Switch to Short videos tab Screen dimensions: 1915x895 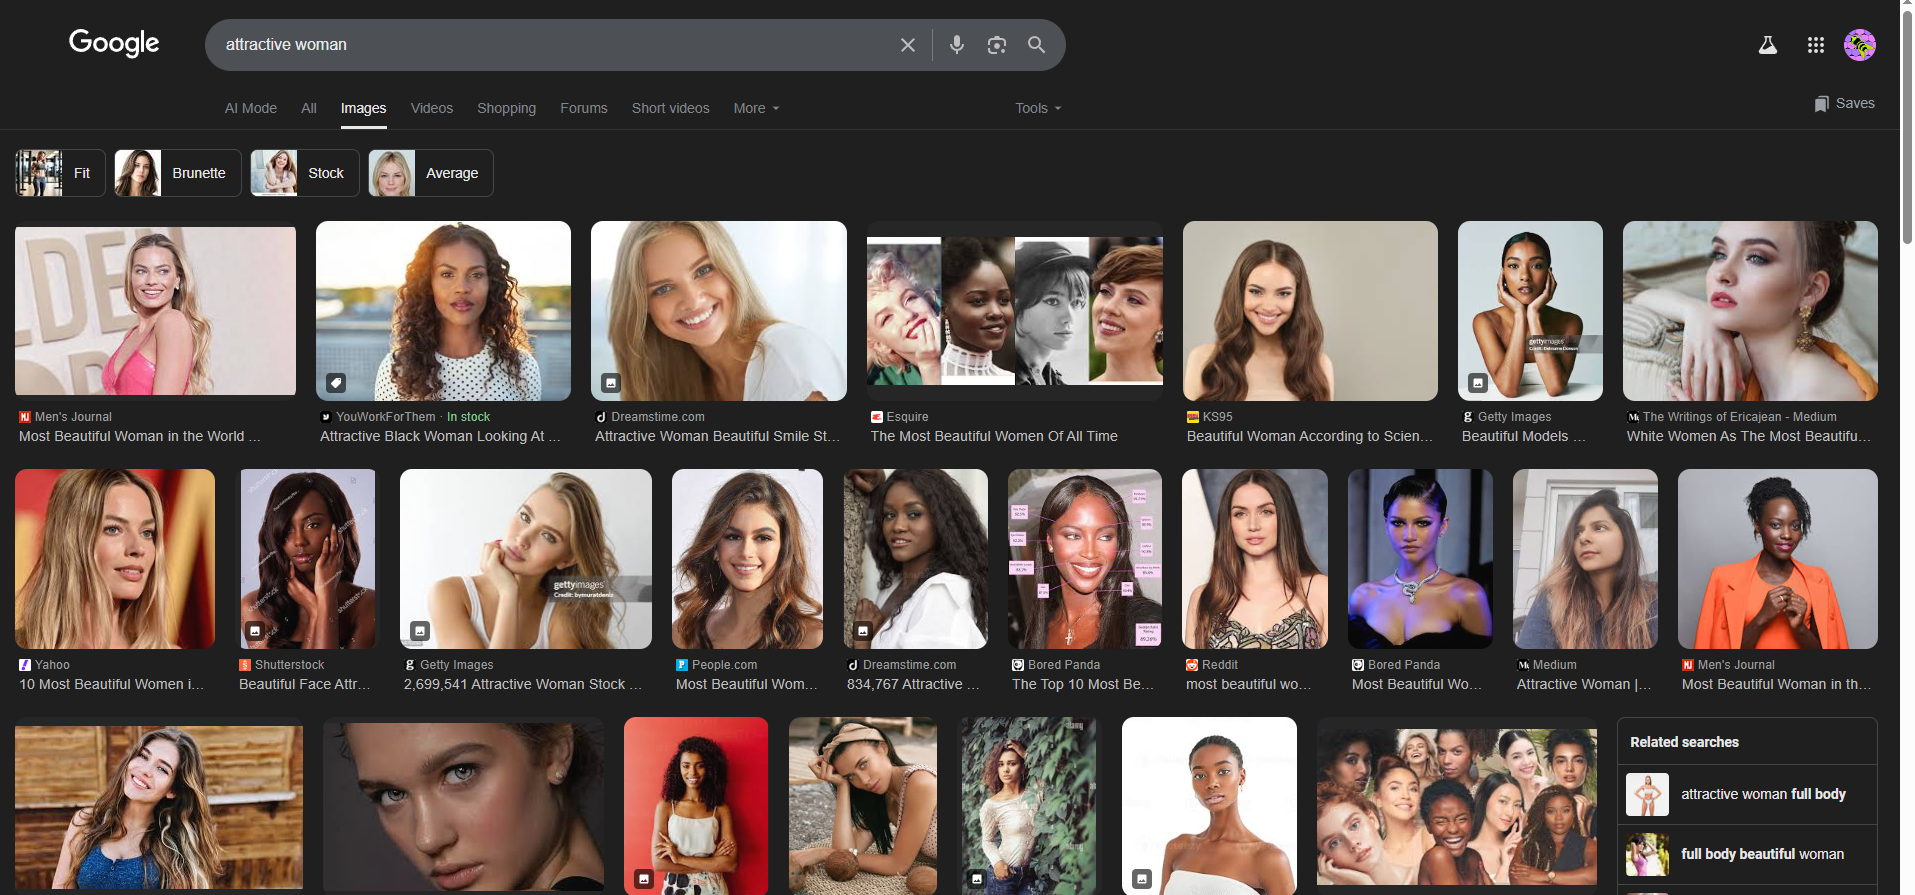[670, 108]
